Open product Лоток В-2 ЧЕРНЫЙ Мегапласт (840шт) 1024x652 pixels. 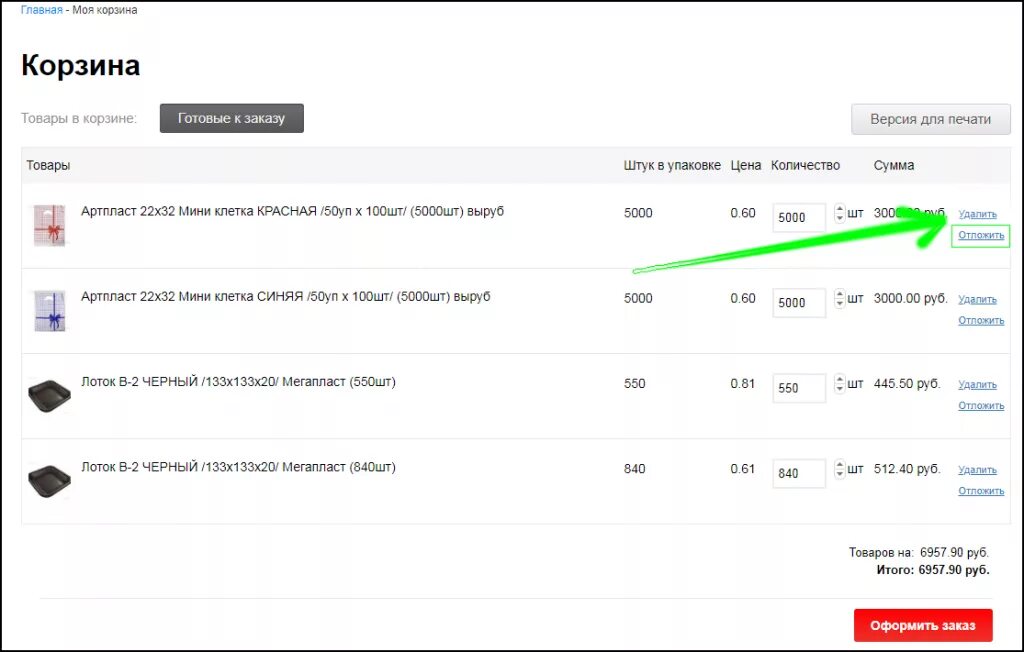click(x=238, y=467)
